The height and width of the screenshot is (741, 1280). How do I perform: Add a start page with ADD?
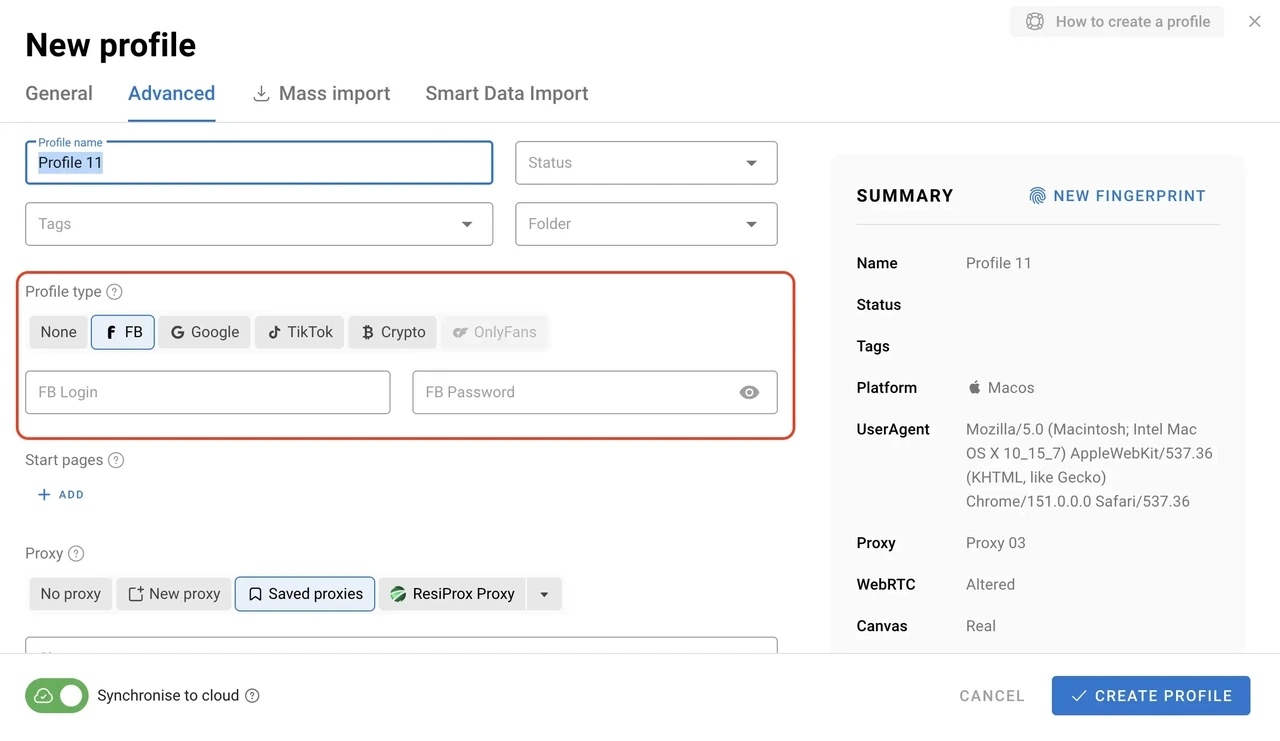[61, 495]
